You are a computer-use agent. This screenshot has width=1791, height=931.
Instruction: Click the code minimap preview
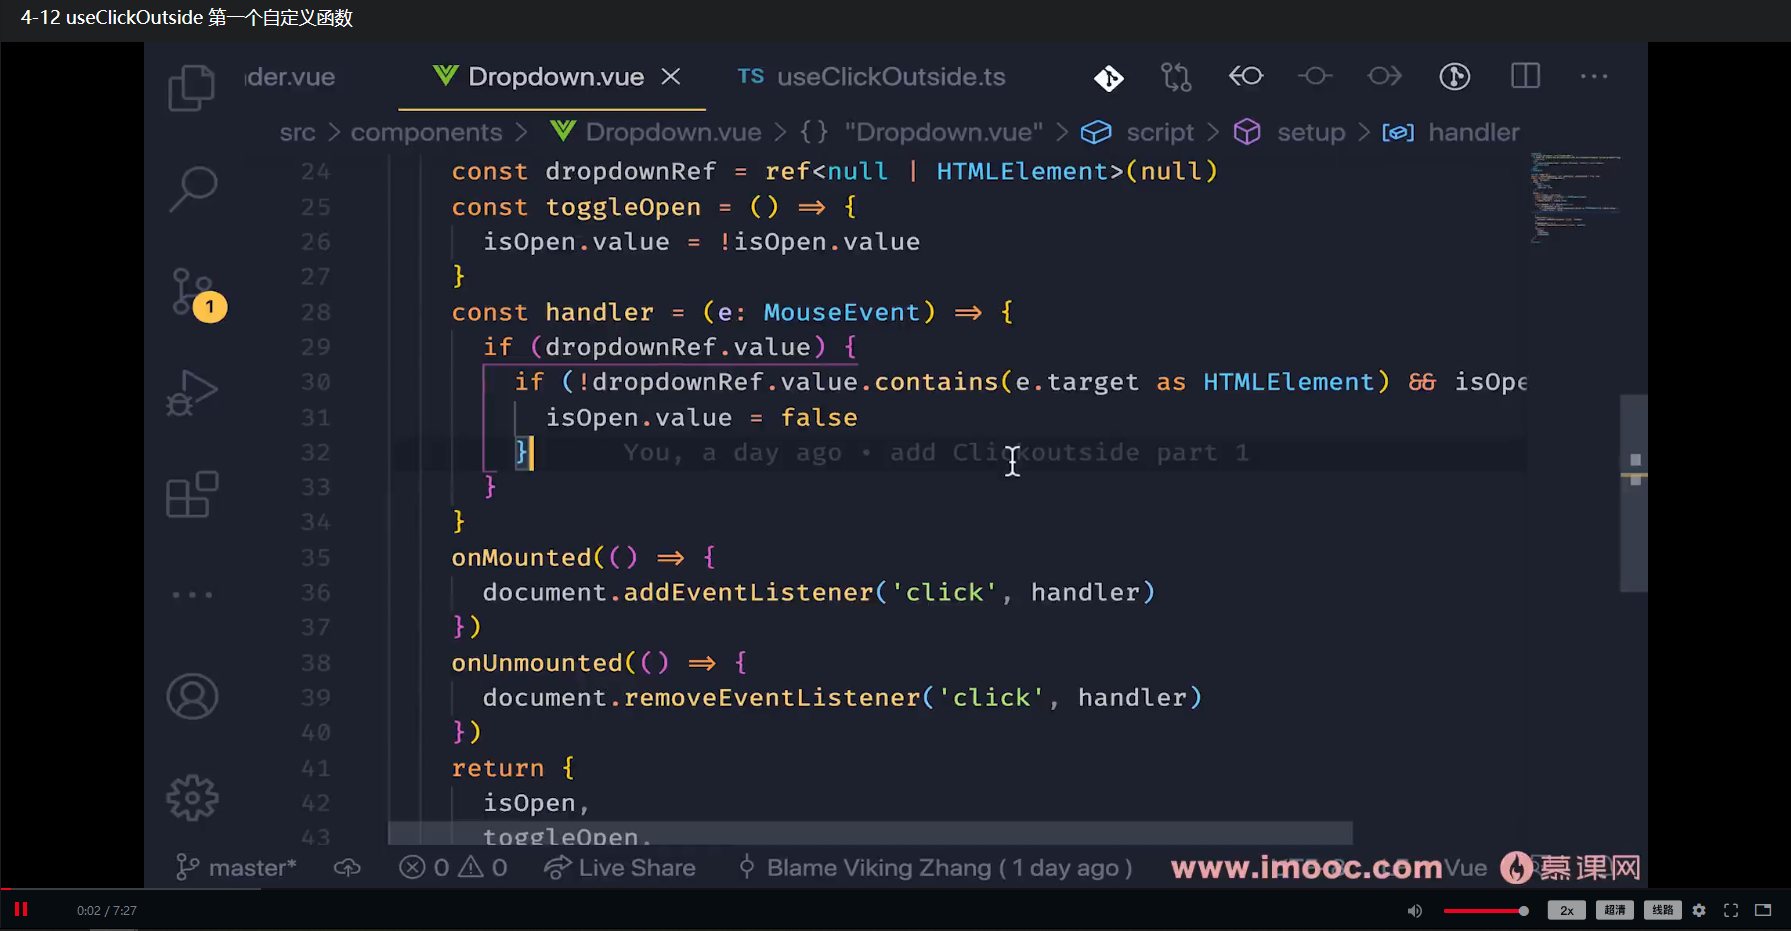point(1574,198)
